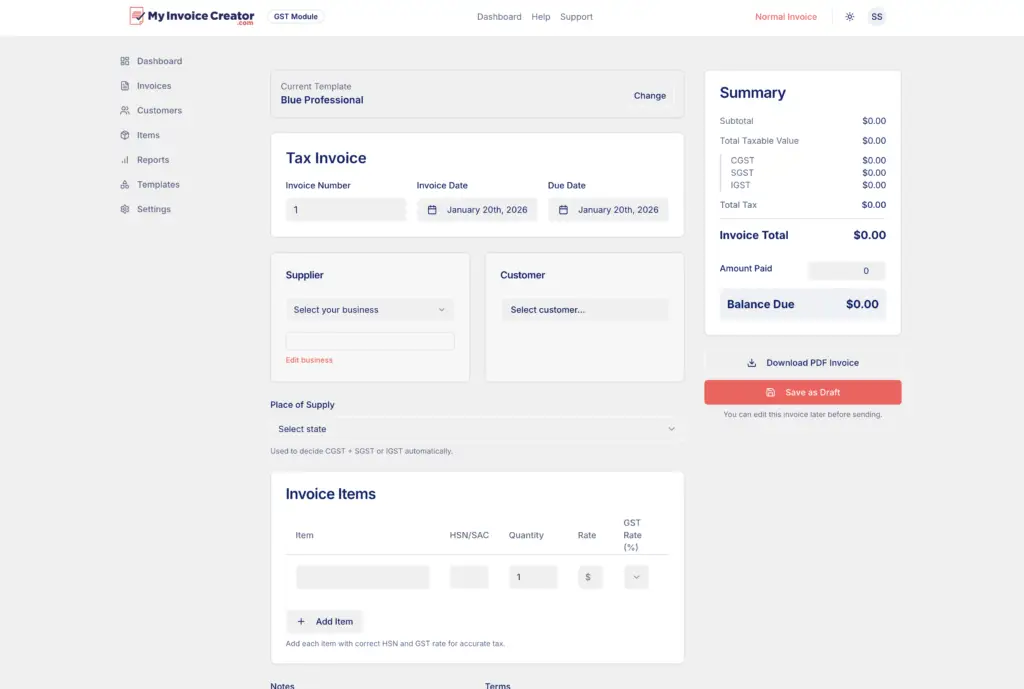Select the Templates icon in the sidebar

(124, 184)
